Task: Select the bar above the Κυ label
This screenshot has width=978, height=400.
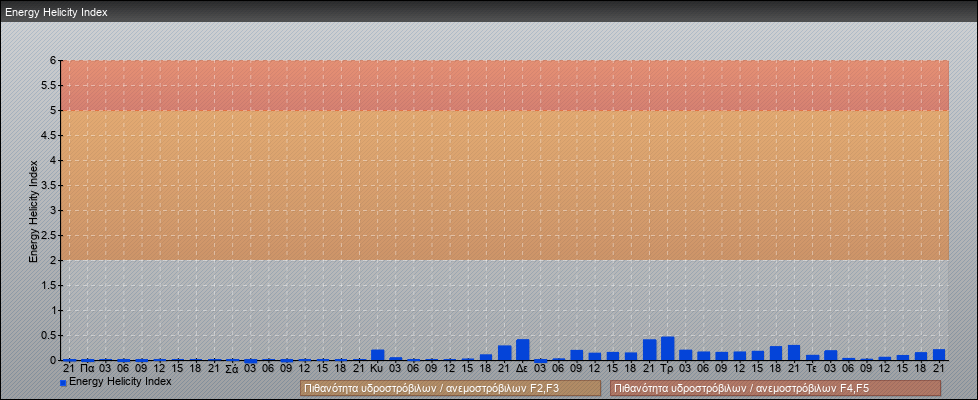Action: [377, 355]
